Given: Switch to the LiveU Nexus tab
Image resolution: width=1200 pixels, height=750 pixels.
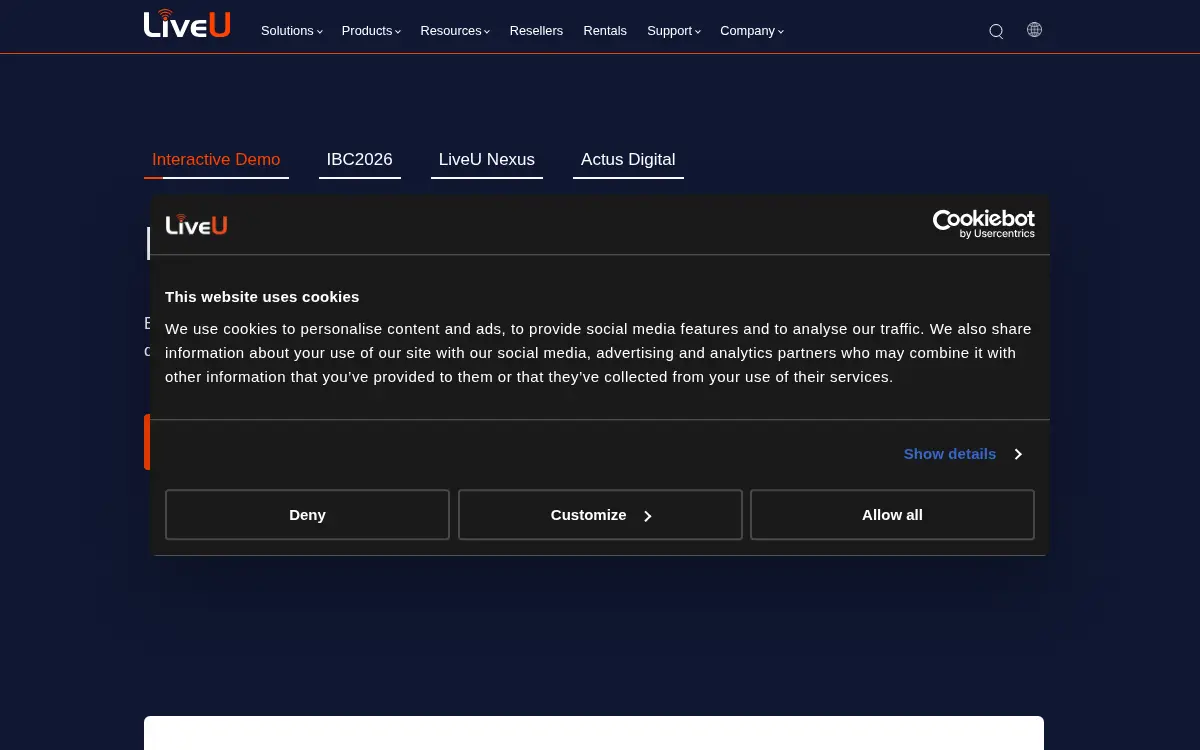Looking at the screenshot, I should coord(487,160).
